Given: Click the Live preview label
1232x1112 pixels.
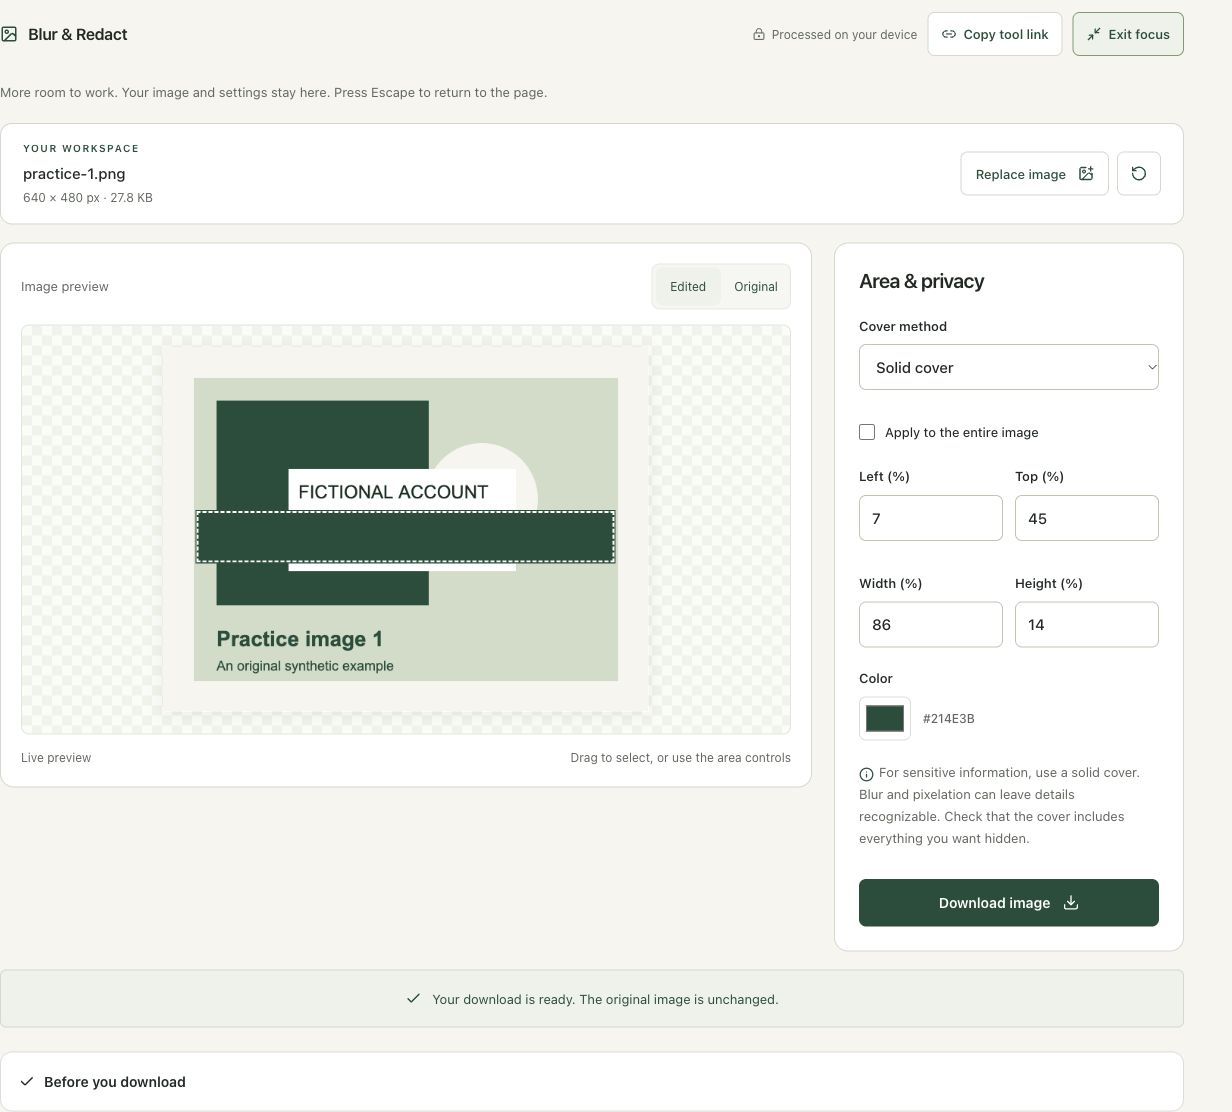Looking at the screenshot, I should [56, 757].
